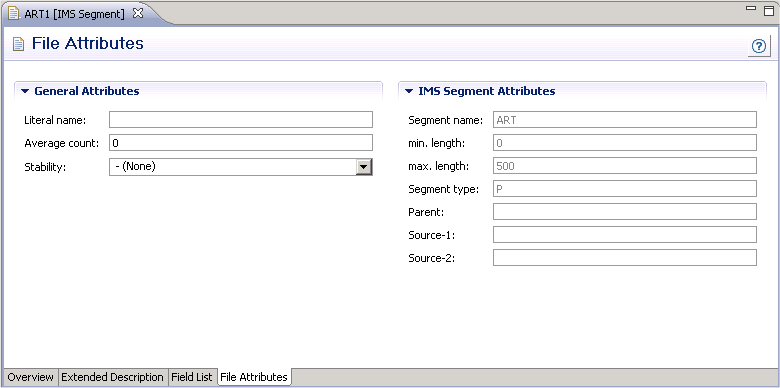Minimize the editor pane

pyautogui.click(x=751, y=8)
